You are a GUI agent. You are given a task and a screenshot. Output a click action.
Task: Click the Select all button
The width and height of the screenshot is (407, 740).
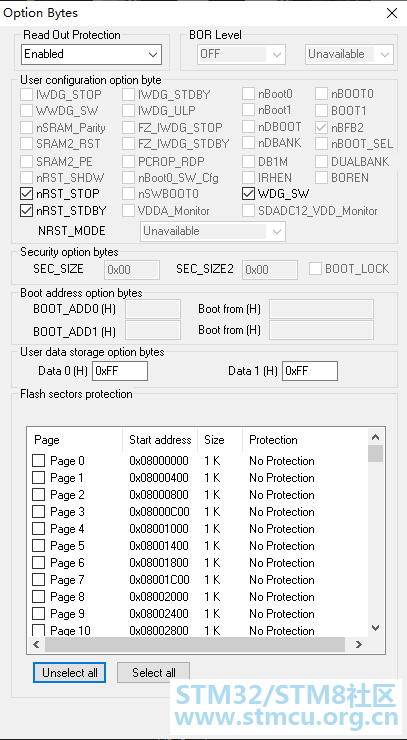click(153, 673)
